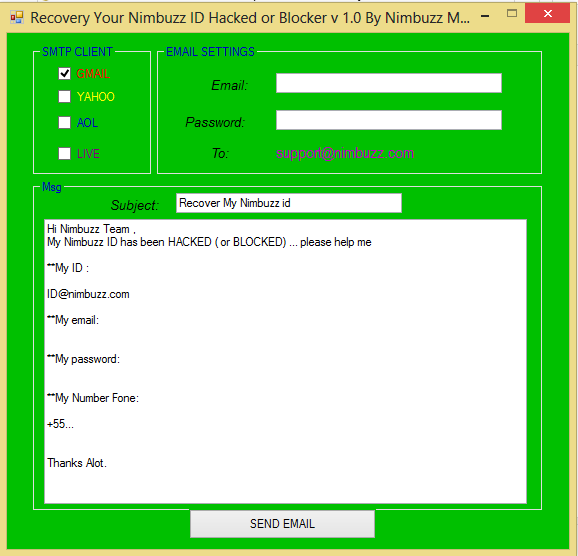578x556 pixels.
Task: Place cursor on '+55...' phone line
Action: pyautogui.click(x=60, y=424)
